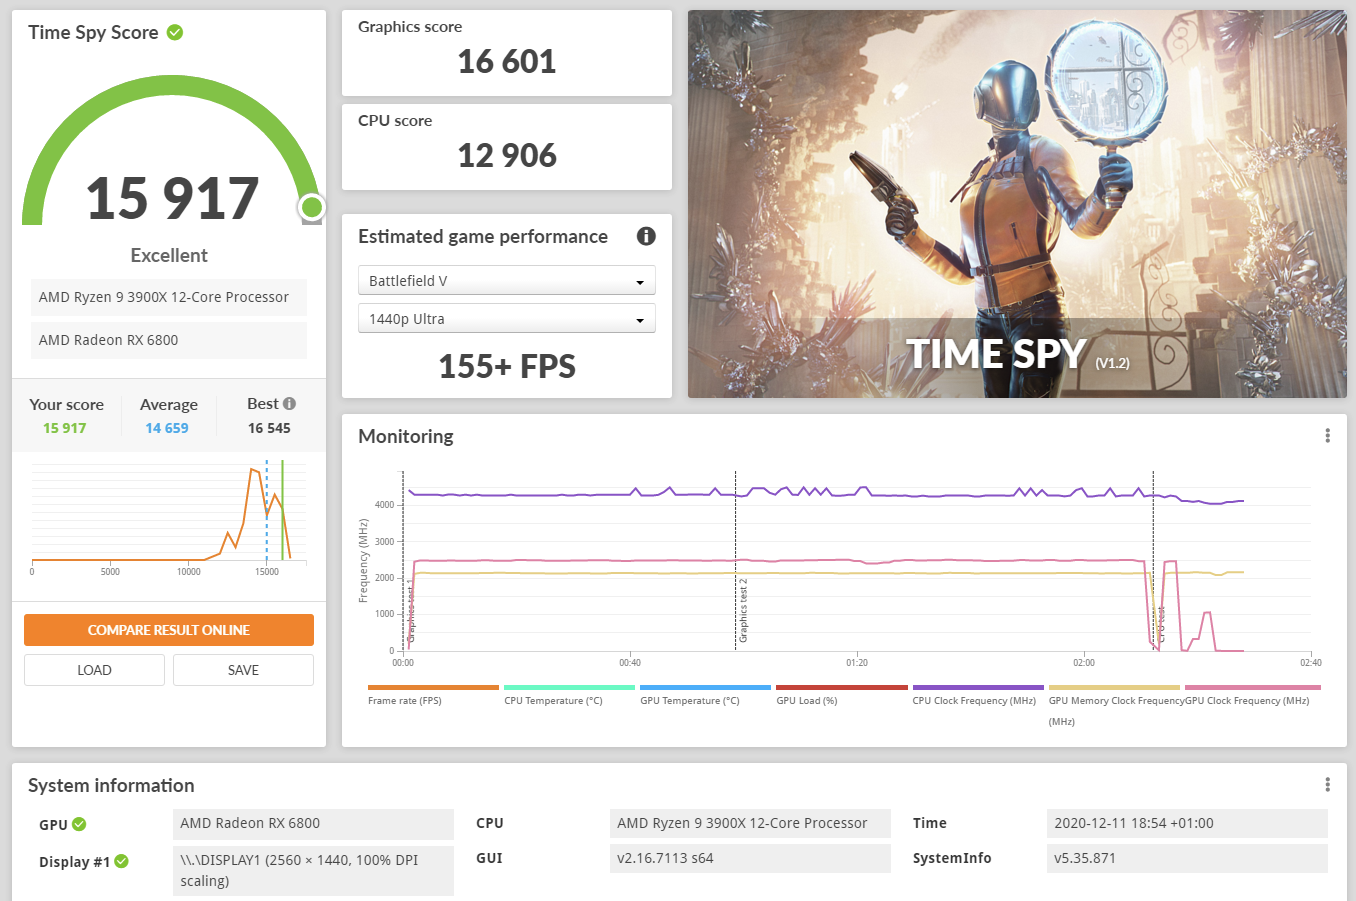Click the score gauge end knob
Image resolution: width=1356 pixels, height=901 pixels.
[312, 207]
